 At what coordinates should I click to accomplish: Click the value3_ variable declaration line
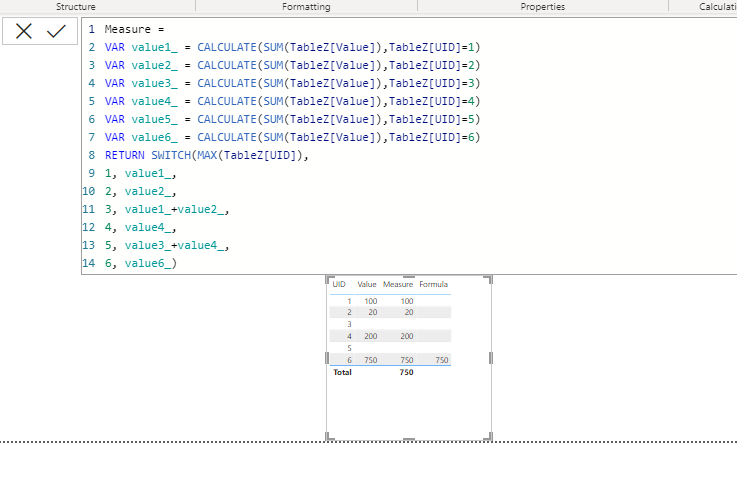point(292,83)
